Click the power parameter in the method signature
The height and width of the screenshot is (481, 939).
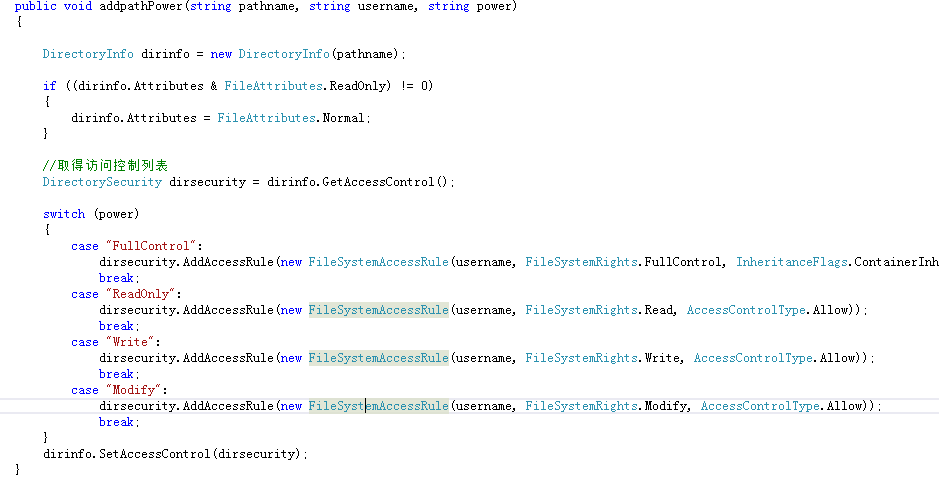(494, 7)
